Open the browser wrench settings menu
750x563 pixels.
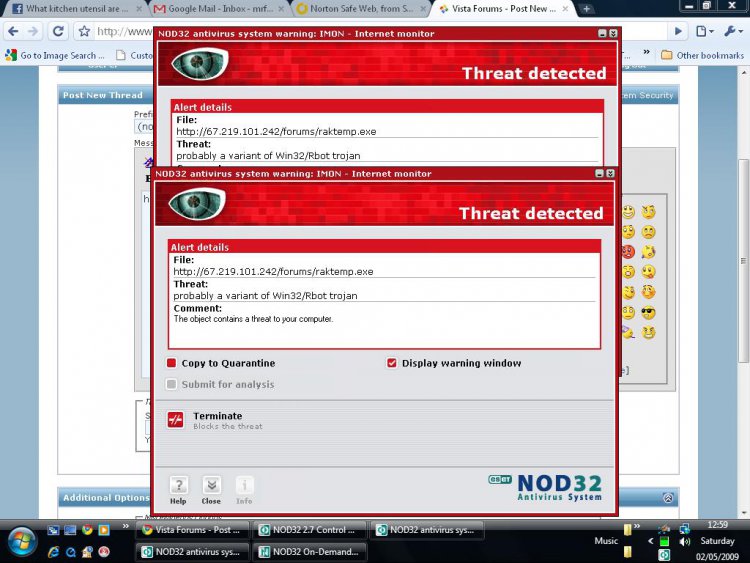click(732, 32)
